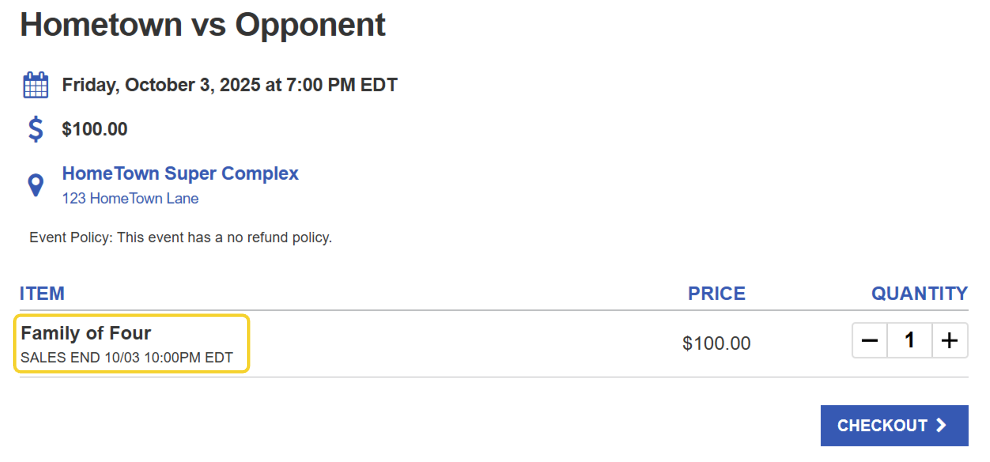
Task: Click the Friday, October 3, 2025 date text
Action: pos(230,85)
